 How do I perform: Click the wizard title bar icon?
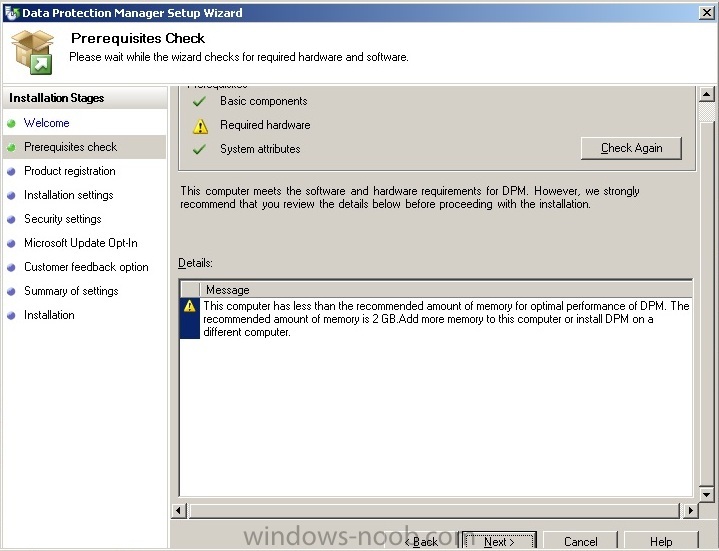(11, 13)
